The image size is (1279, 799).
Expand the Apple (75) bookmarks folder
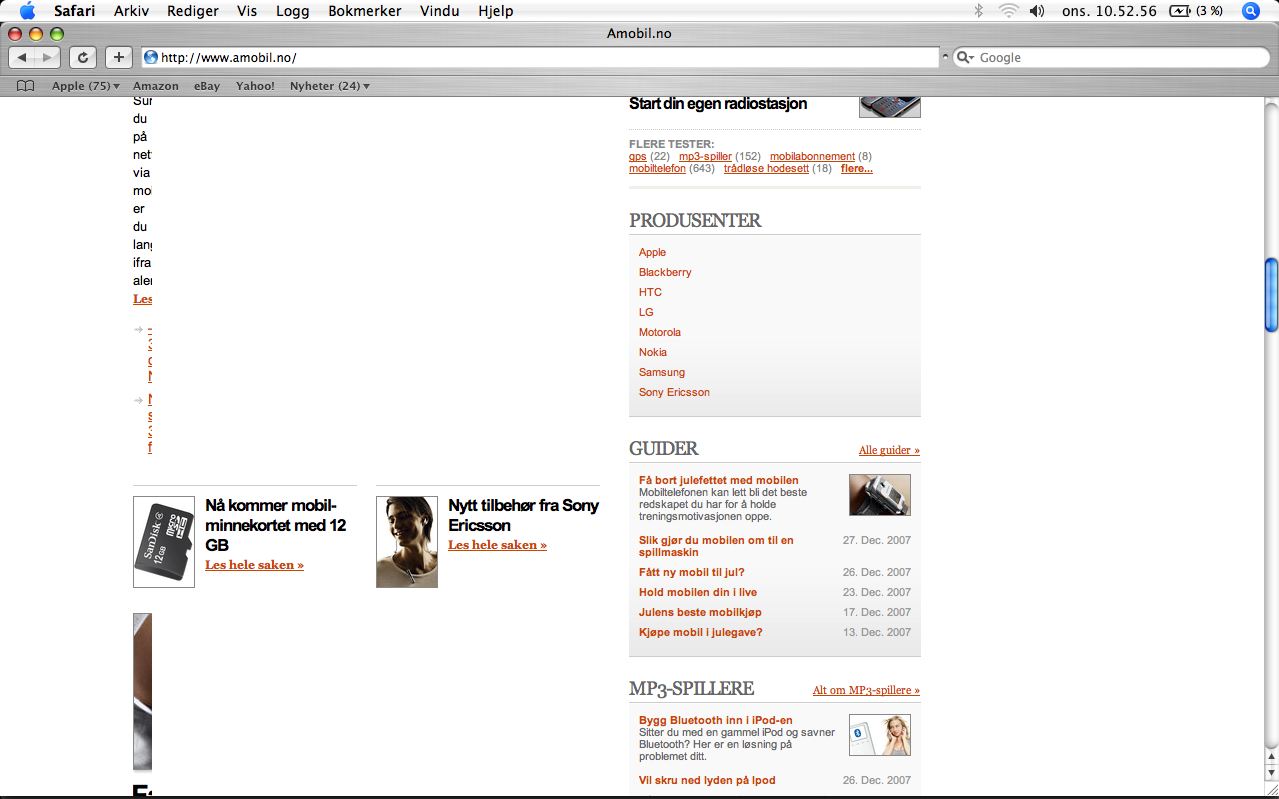[86, 86]
